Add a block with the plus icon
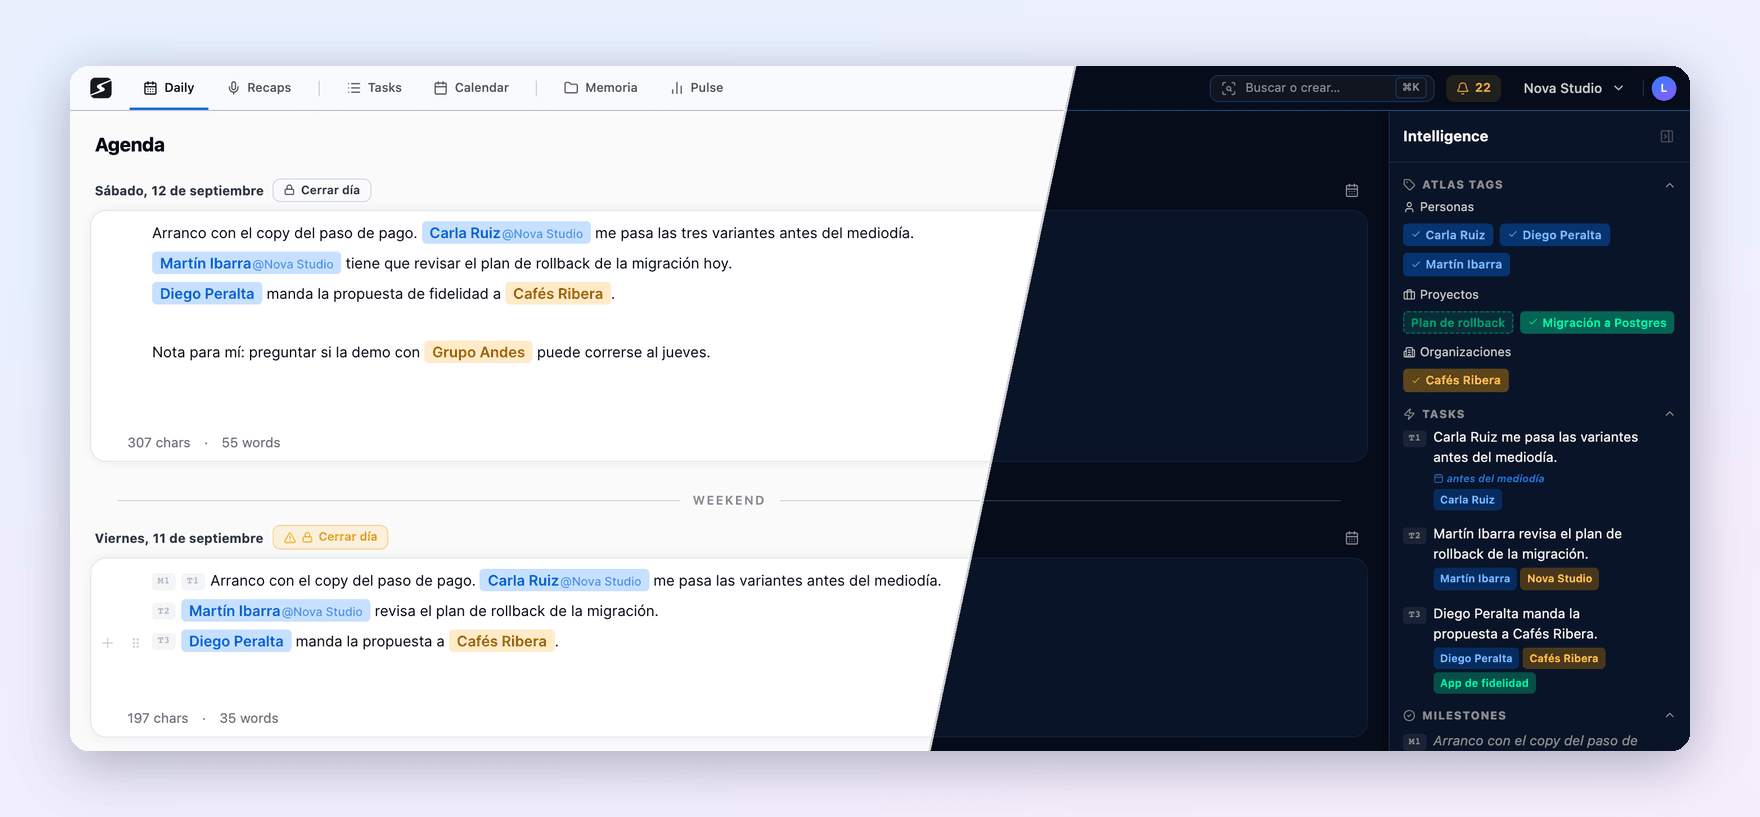This screenshot has height=817, width=1760. pos(108,643)
